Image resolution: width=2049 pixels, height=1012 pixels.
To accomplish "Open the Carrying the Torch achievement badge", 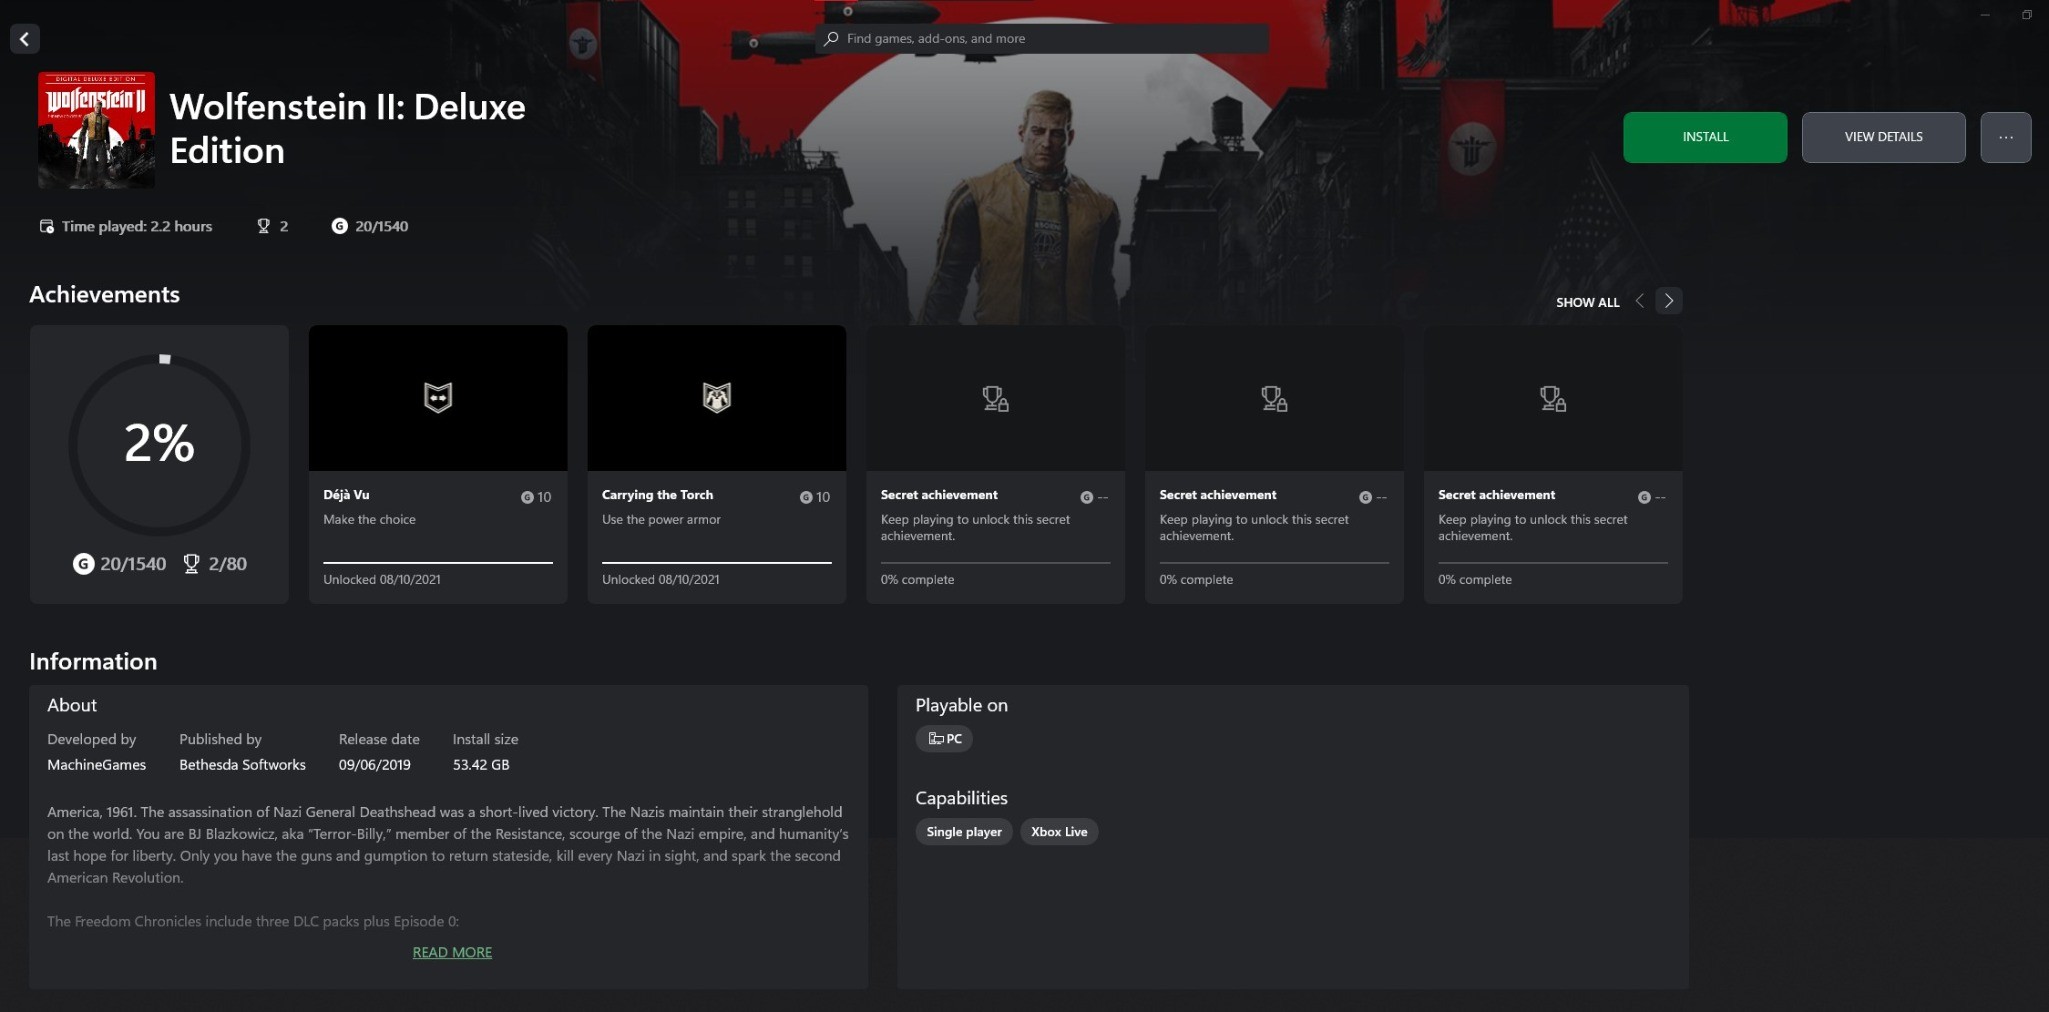I will point(717,397).
